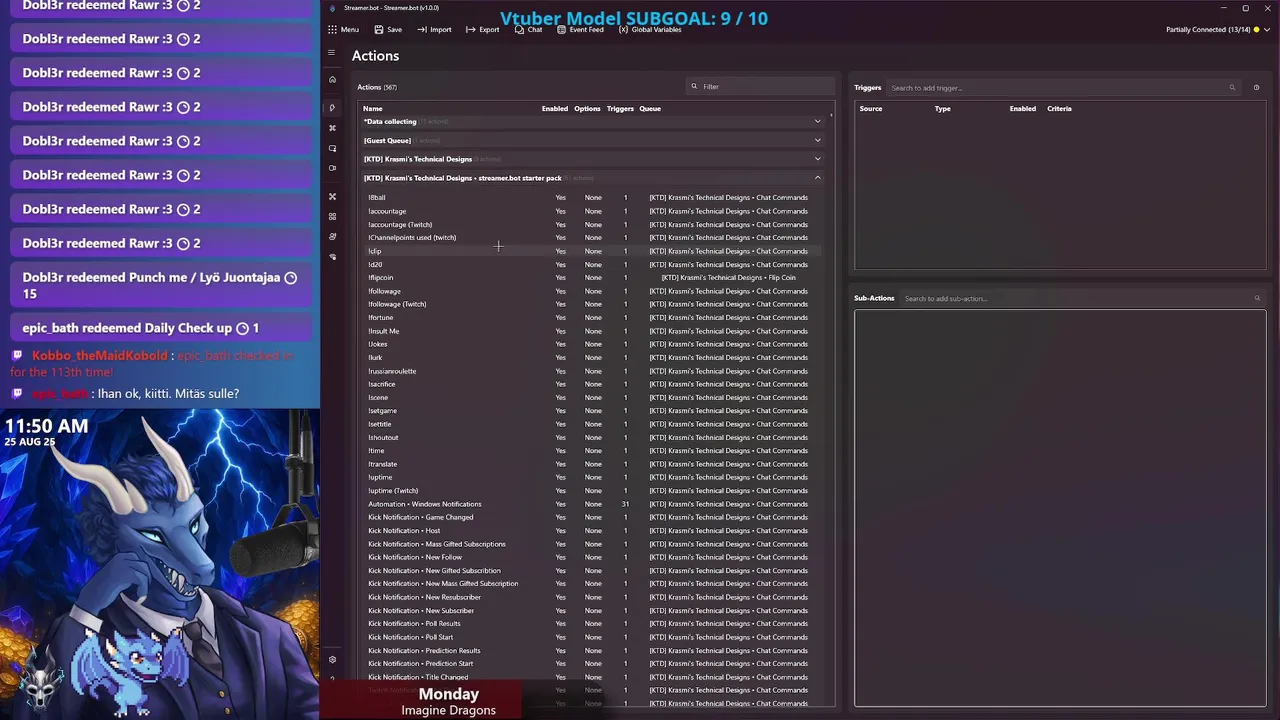Click Save in the toolbar
The height and width of the screenshot is (720, 1280).
388,30
